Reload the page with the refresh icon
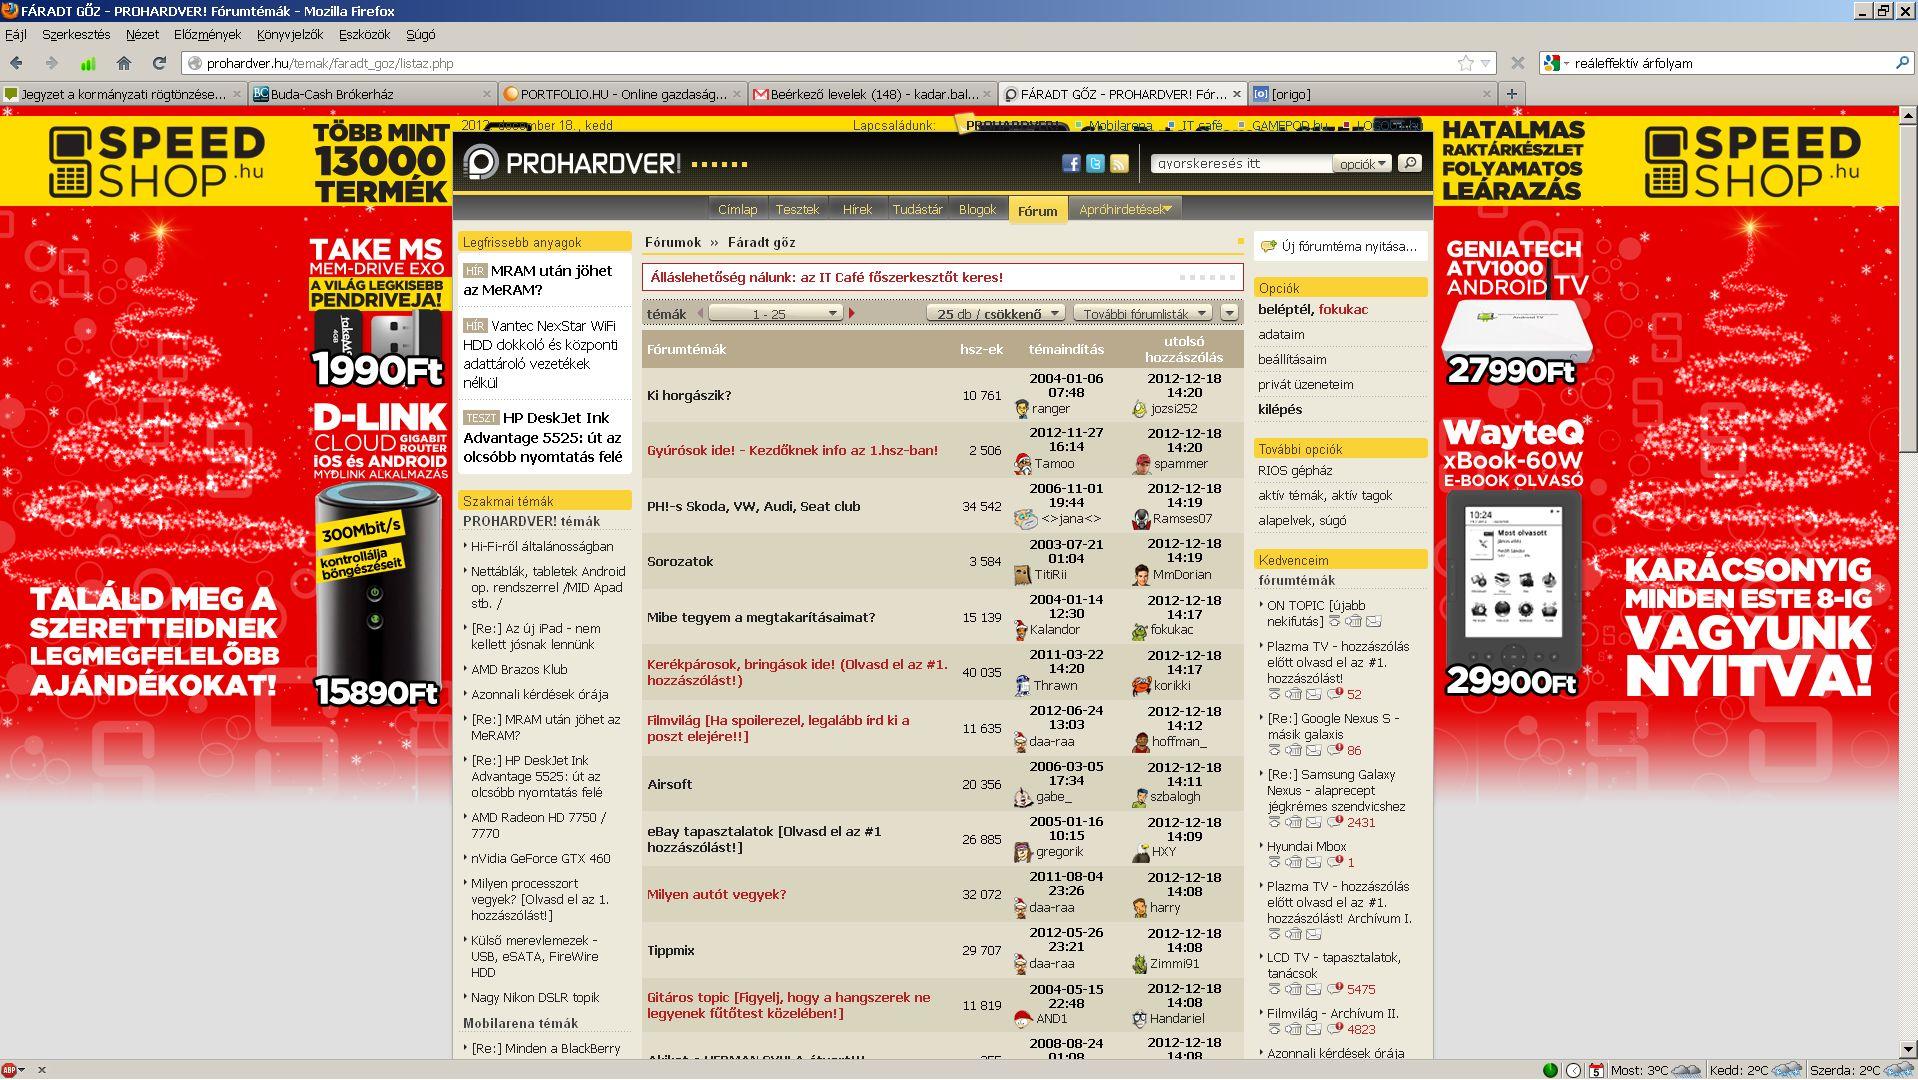The image size is (1918, 1080). click(159, 63)
